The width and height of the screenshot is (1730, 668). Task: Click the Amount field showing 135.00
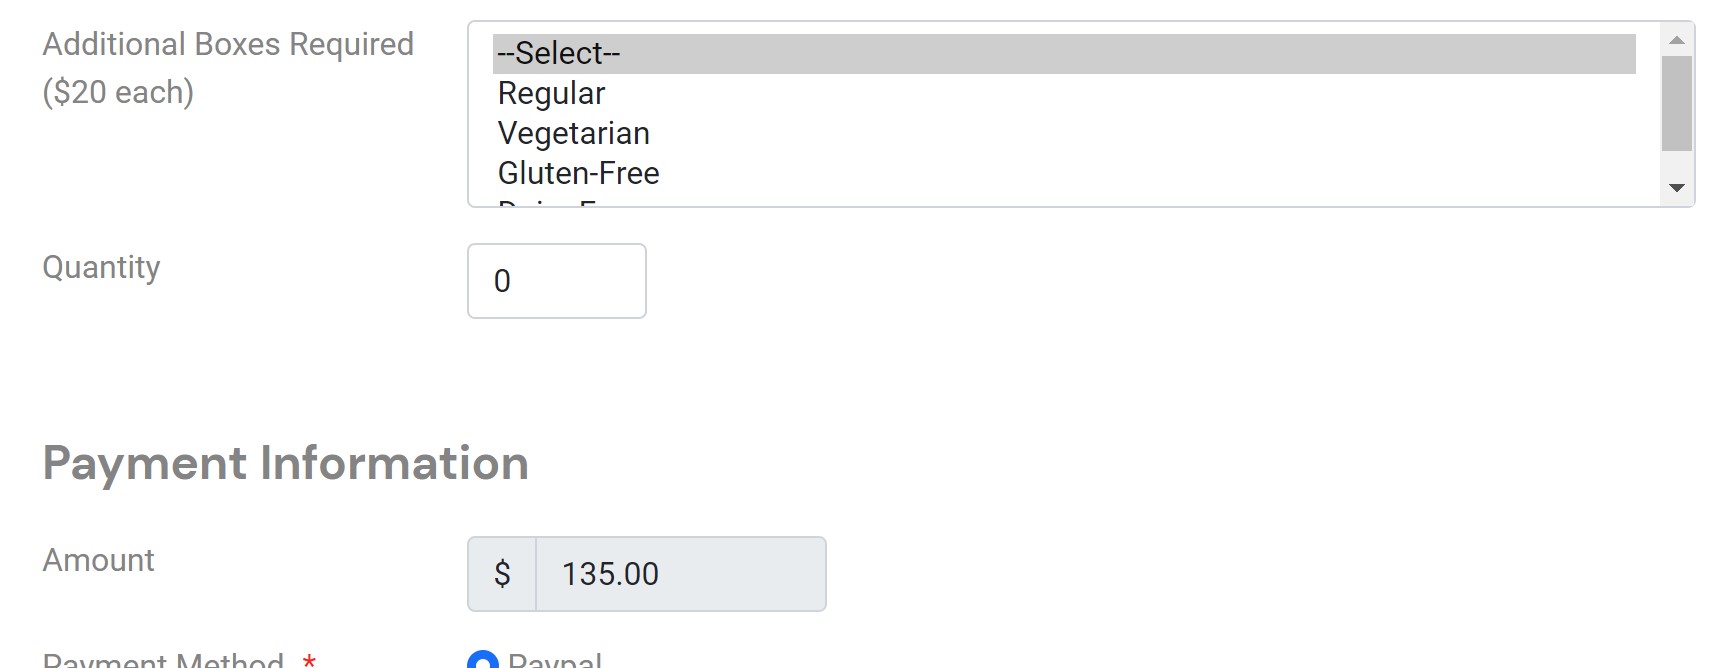(680, 574)
